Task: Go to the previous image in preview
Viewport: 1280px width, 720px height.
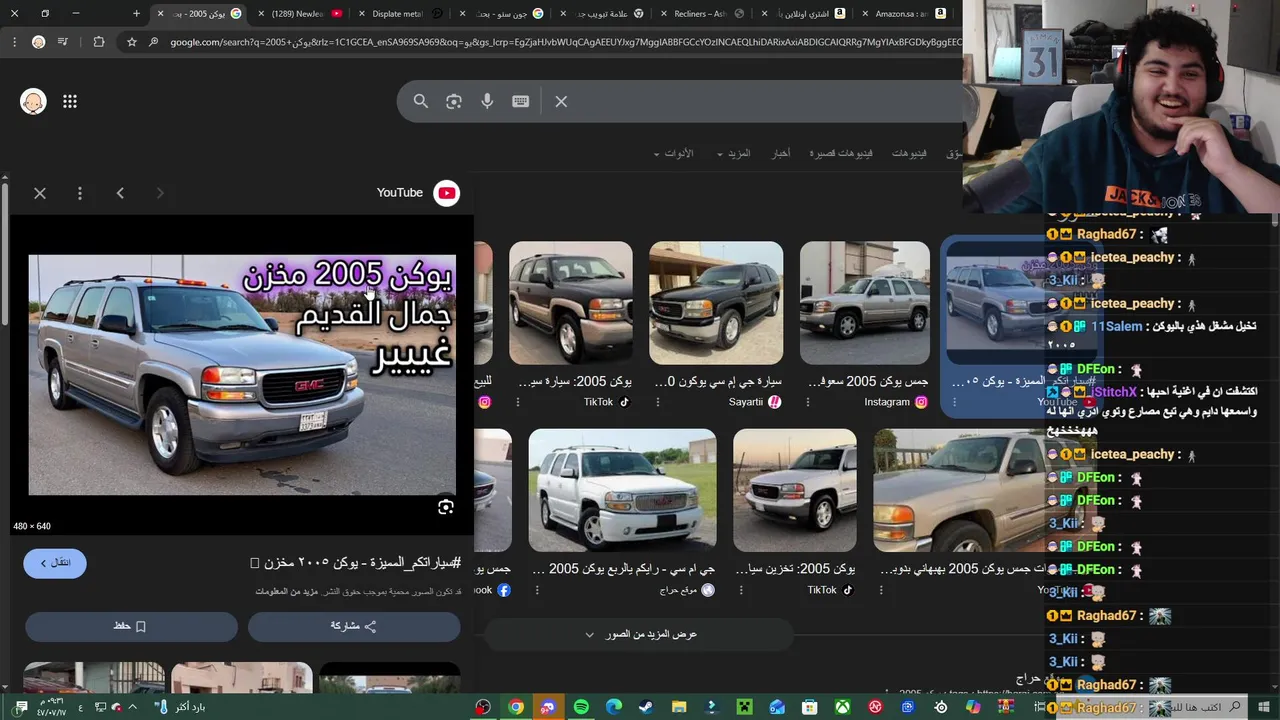Action: (x=120, y=193)
